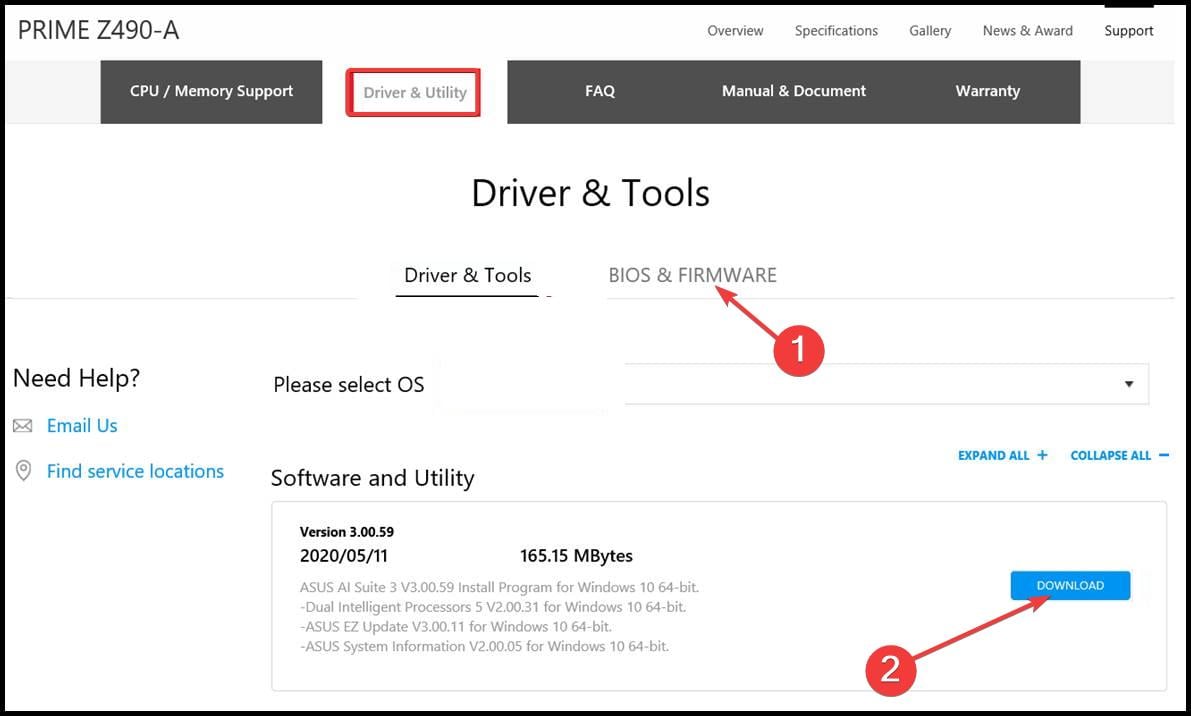The width and height of the screenshot is (1191, 716).
Task: Open News & Award section
Action: point(1027,31)
